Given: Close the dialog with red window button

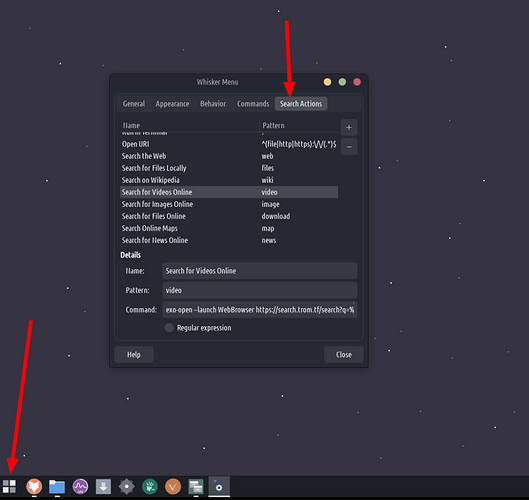Looking at the screenshot, I should tap(357, 82).
